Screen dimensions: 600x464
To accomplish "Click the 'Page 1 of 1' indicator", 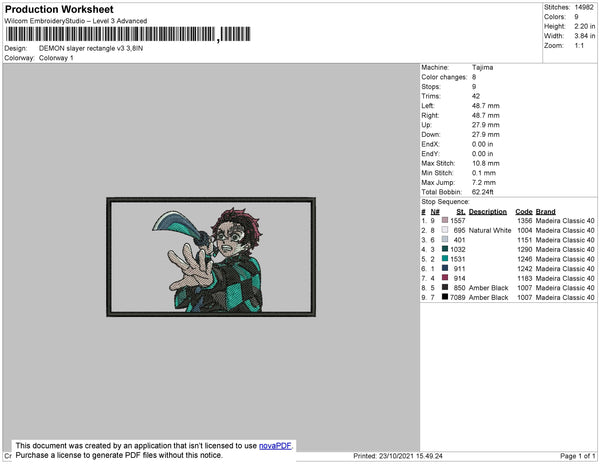I will (578, 456).
